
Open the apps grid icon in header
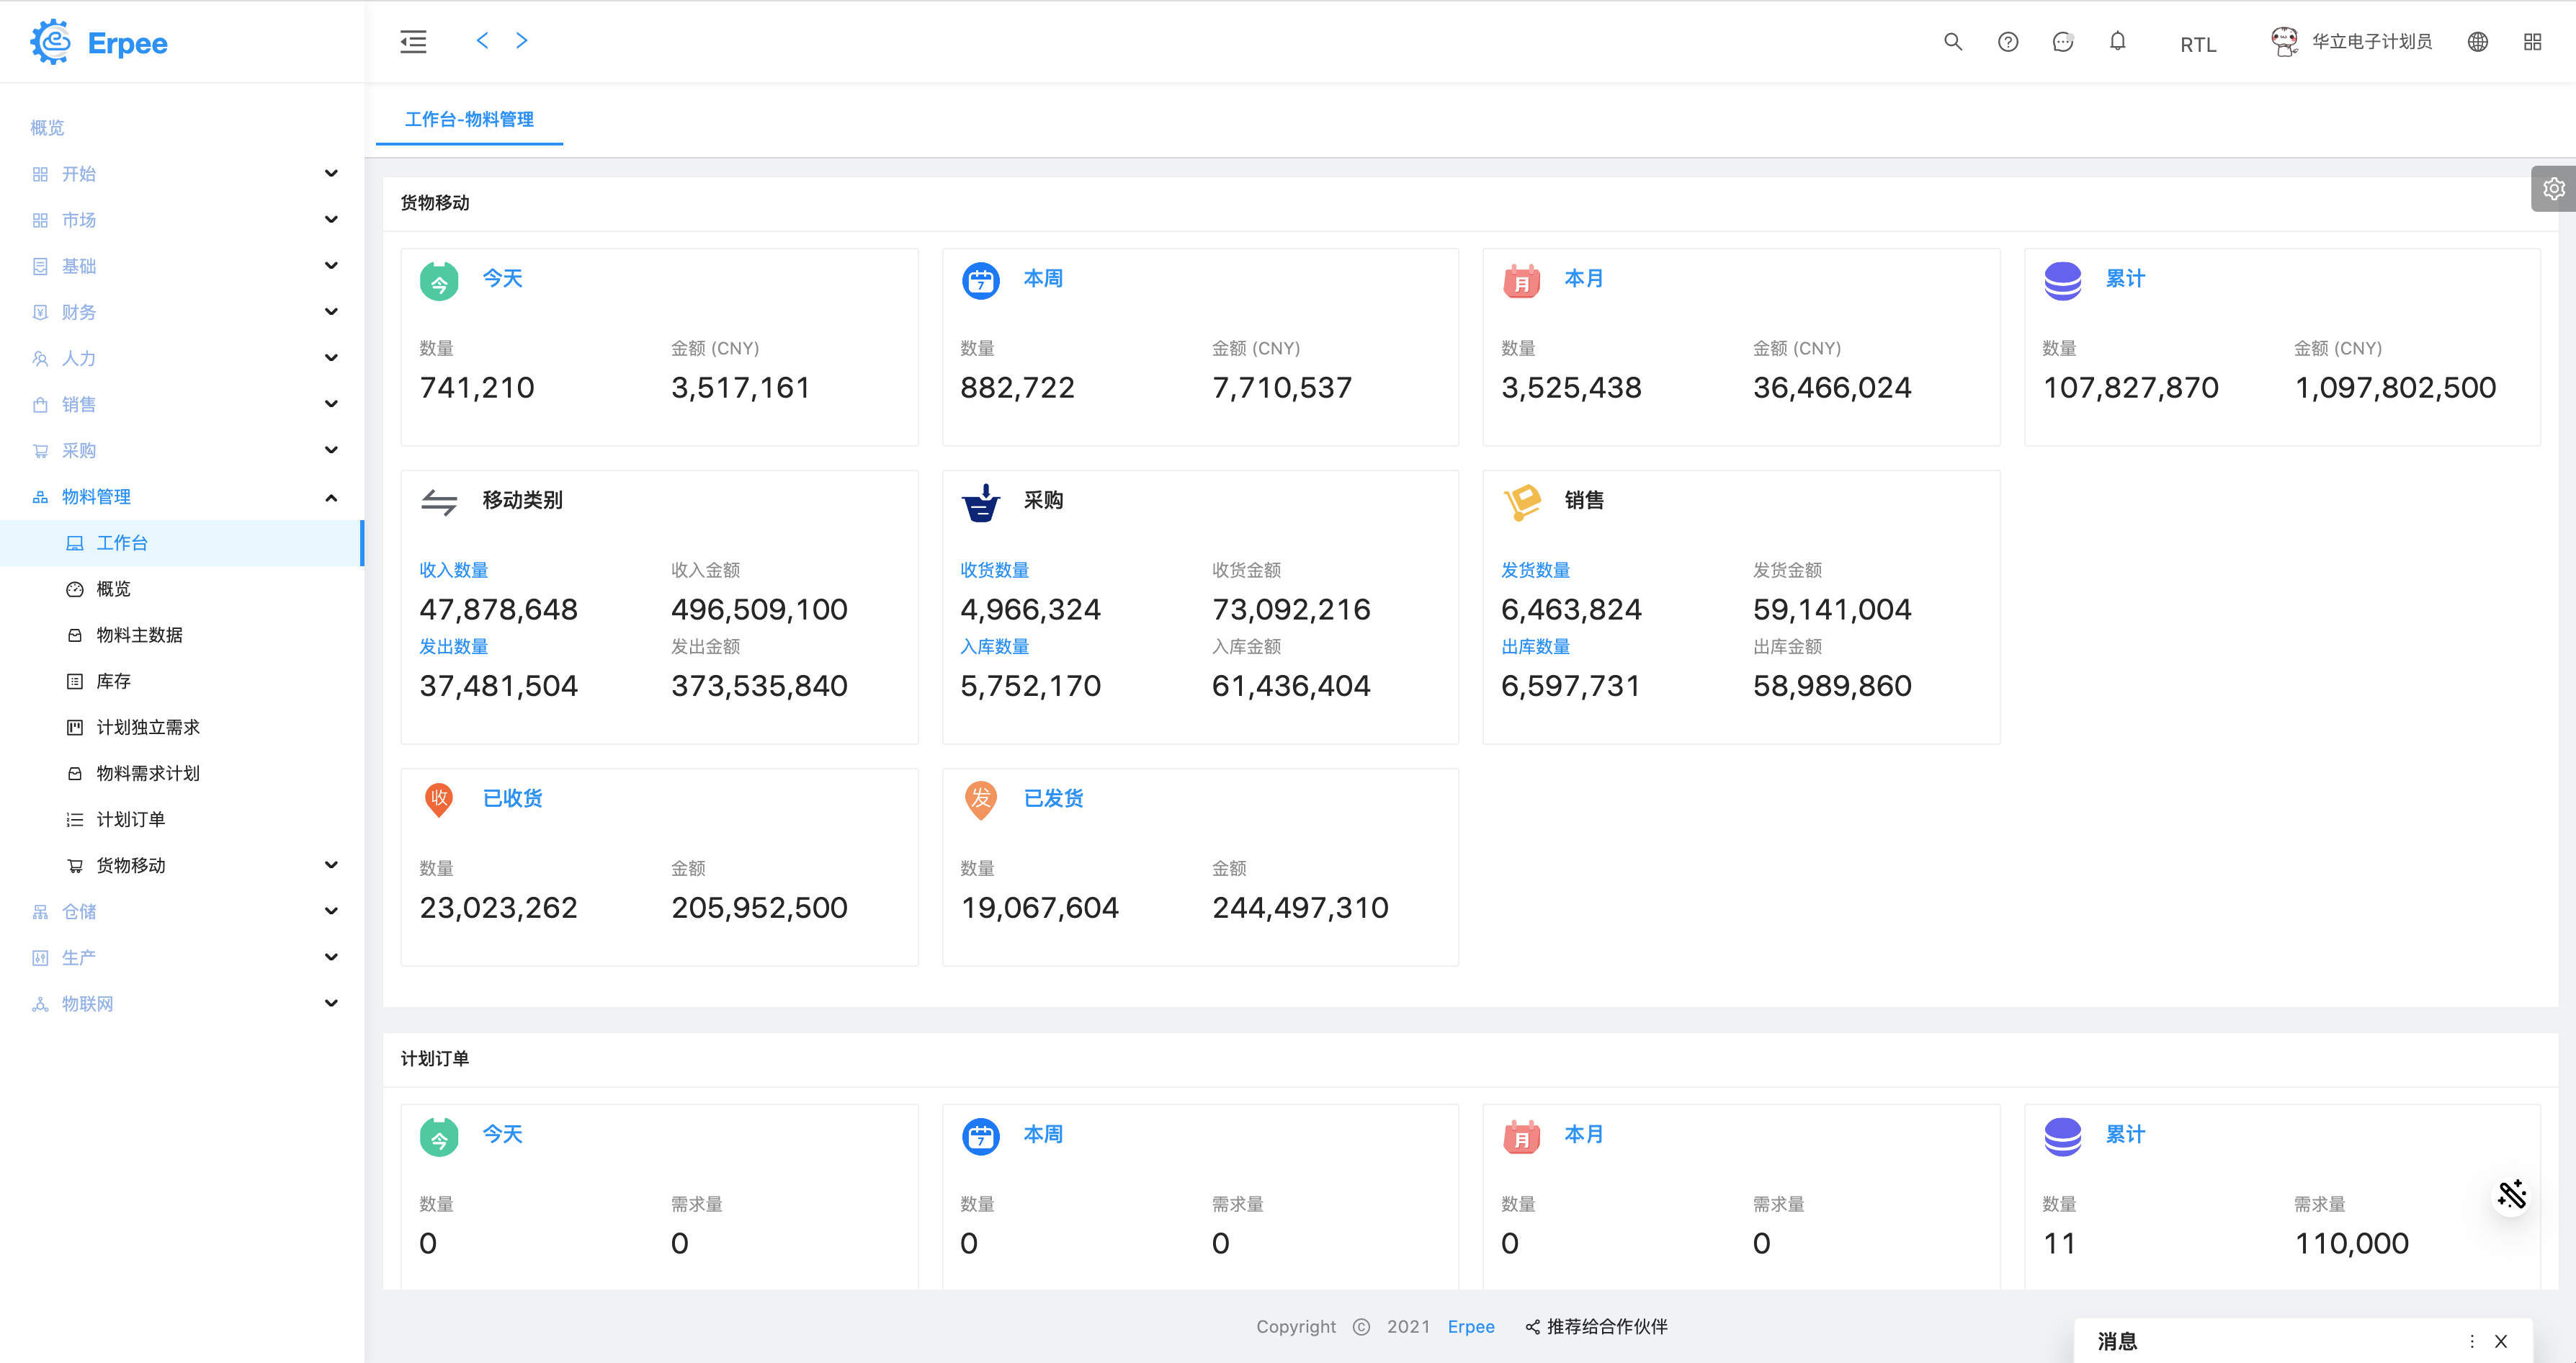click(x=2532, y=42)
